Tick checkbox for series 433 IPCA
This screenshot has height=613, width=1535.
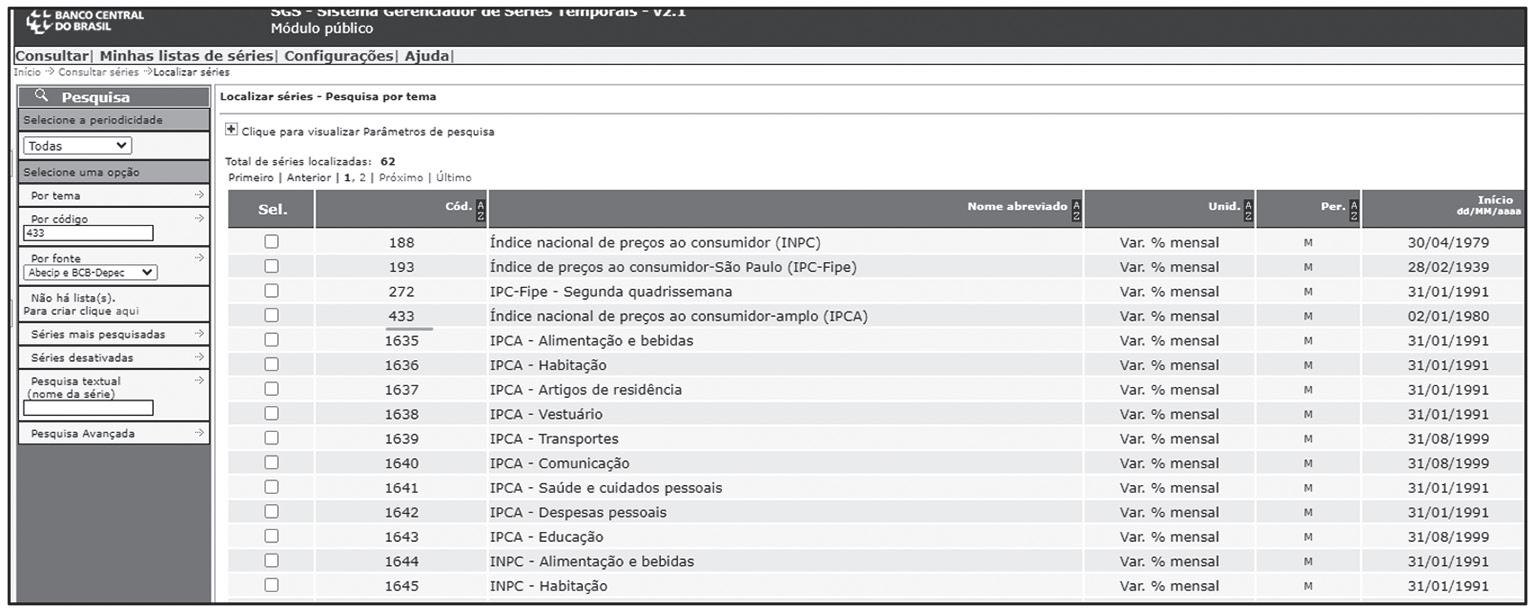pyautogui.click(x=271, y=315)
